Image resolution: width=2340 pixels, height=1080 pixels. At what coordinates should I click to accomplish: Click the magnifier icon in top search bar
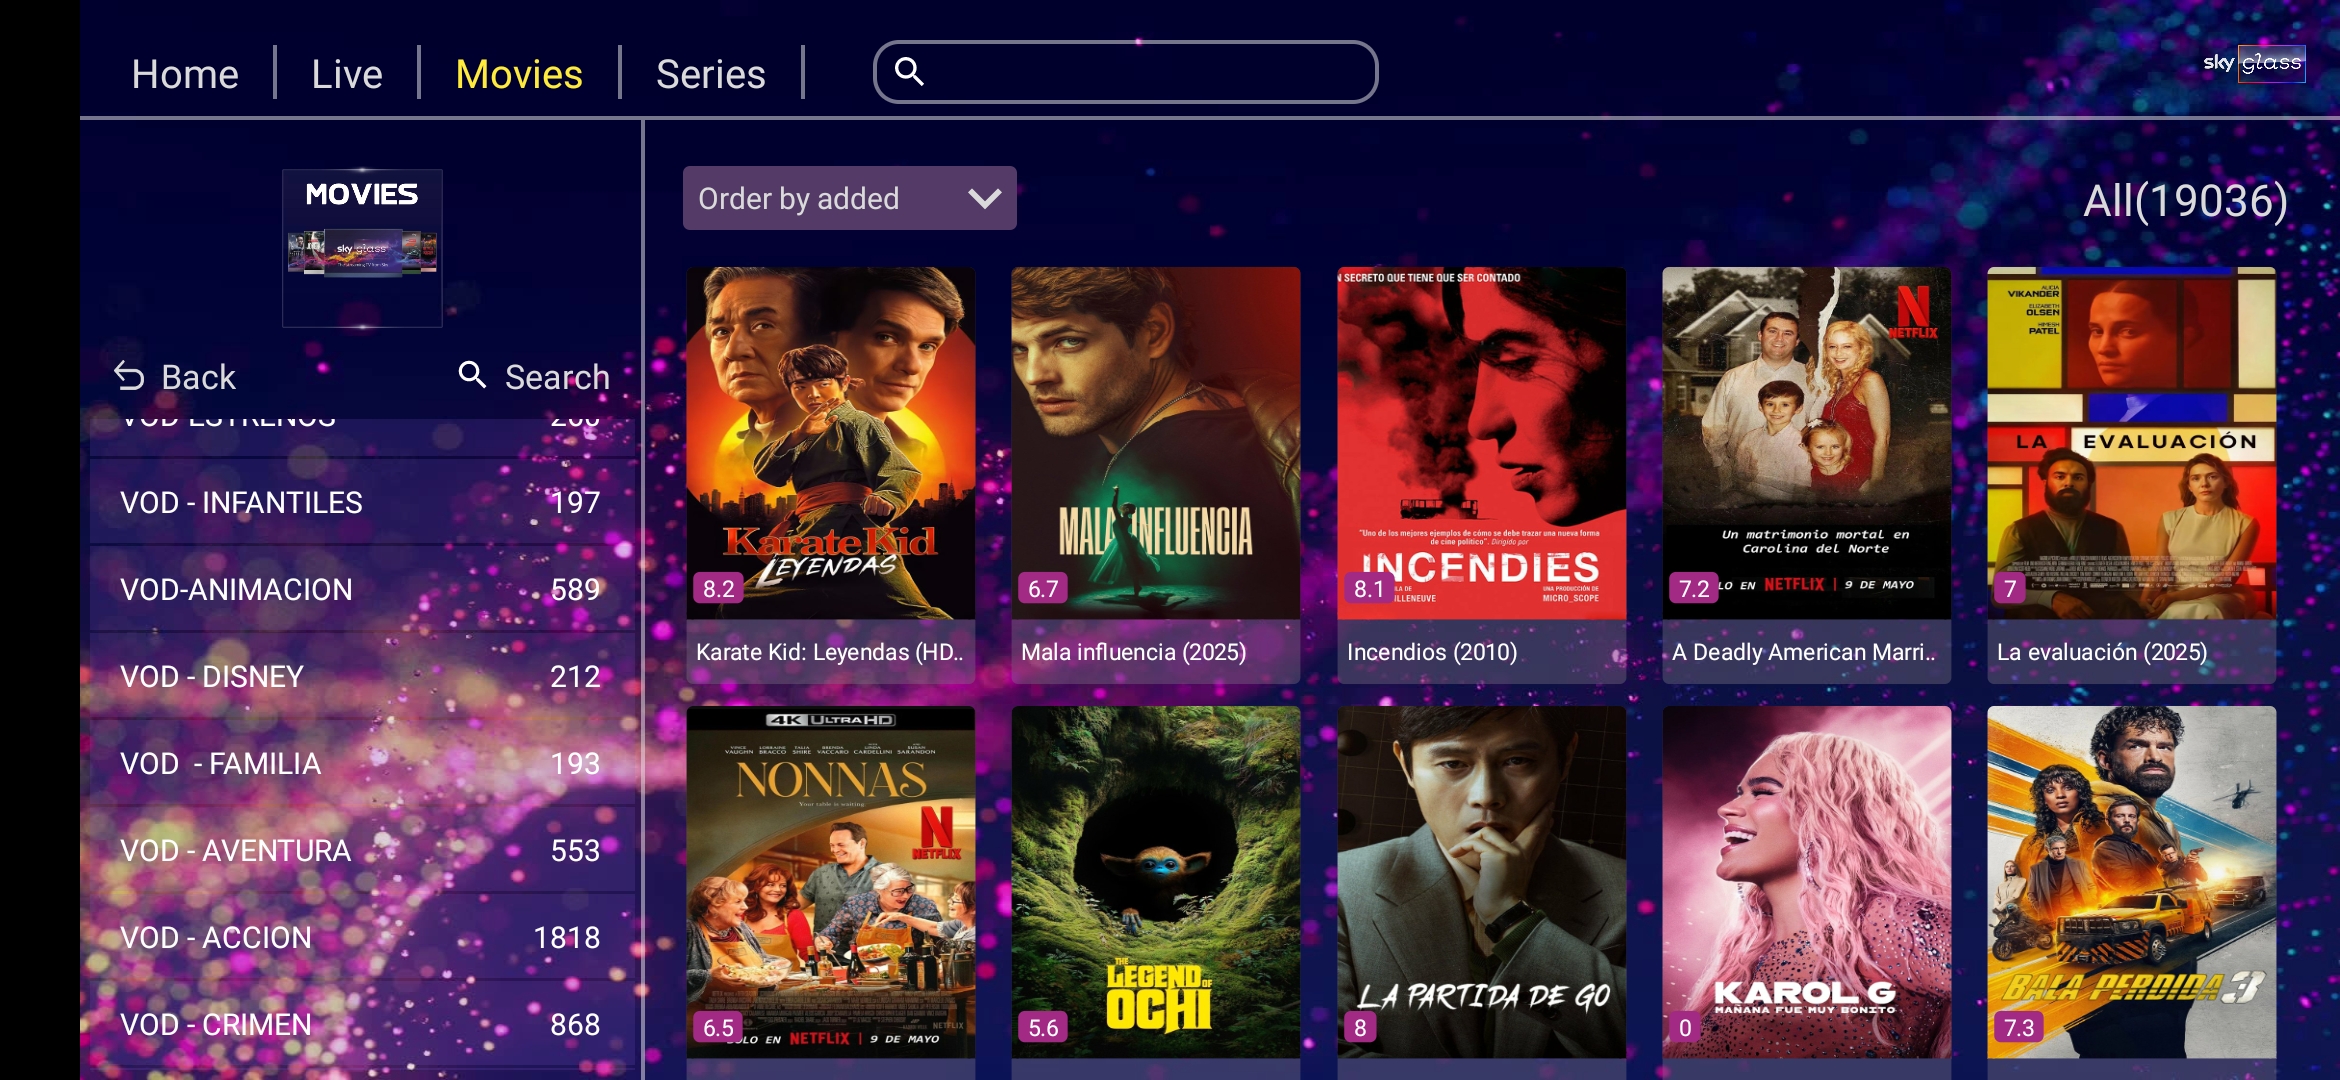[x=909, y=71]
